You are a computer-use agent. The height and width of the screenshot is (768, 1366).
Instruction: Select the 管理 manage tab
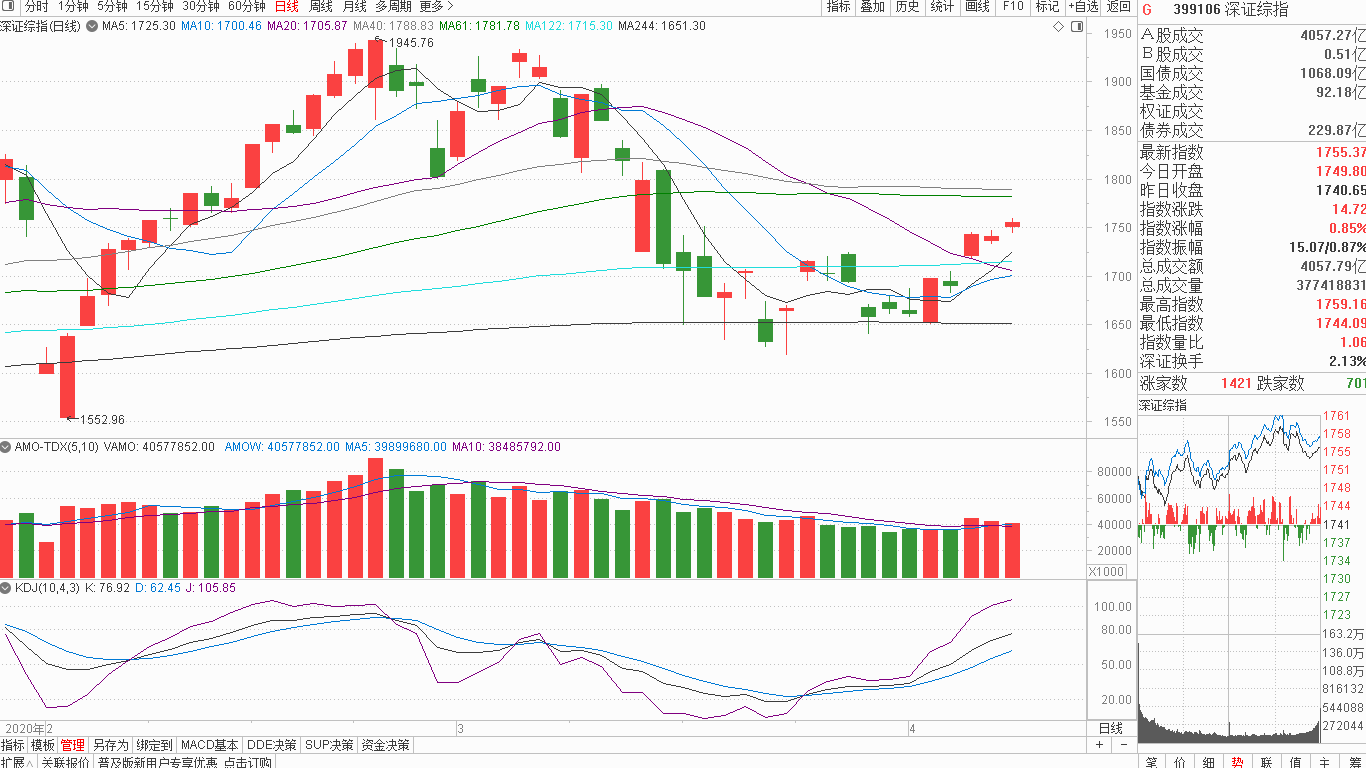click(72, 745)
